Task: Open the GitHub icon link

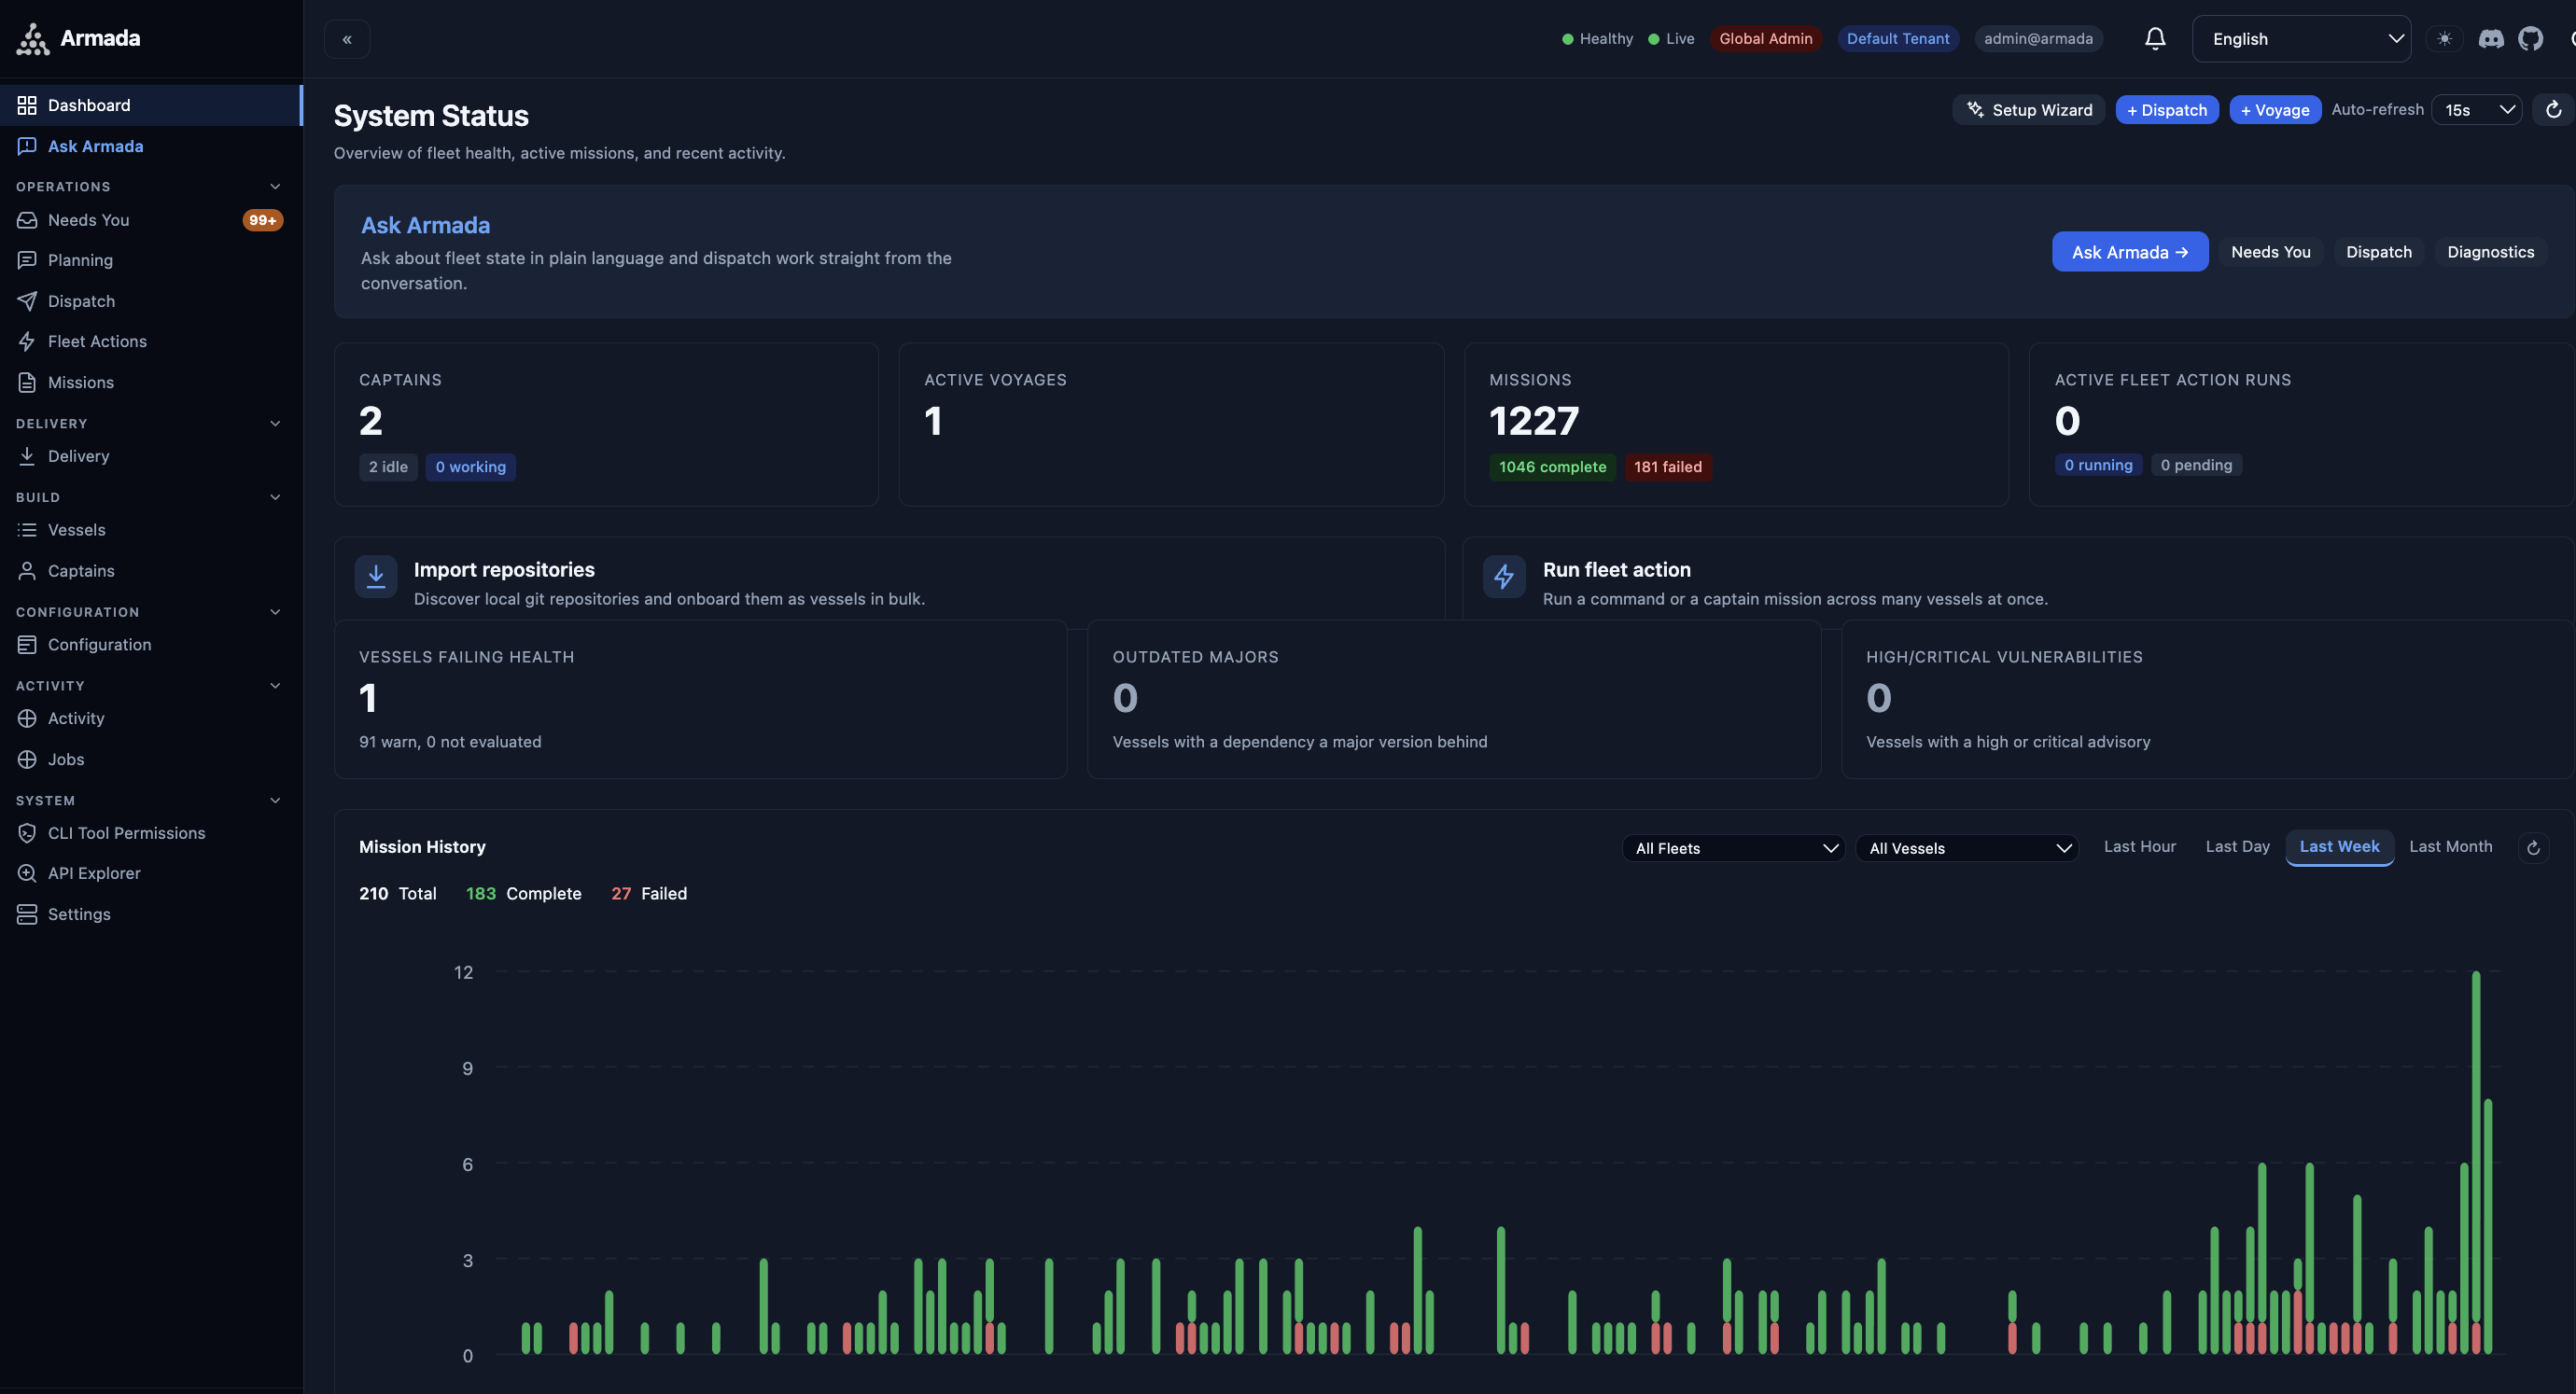Action: (x=2530, y=39)
